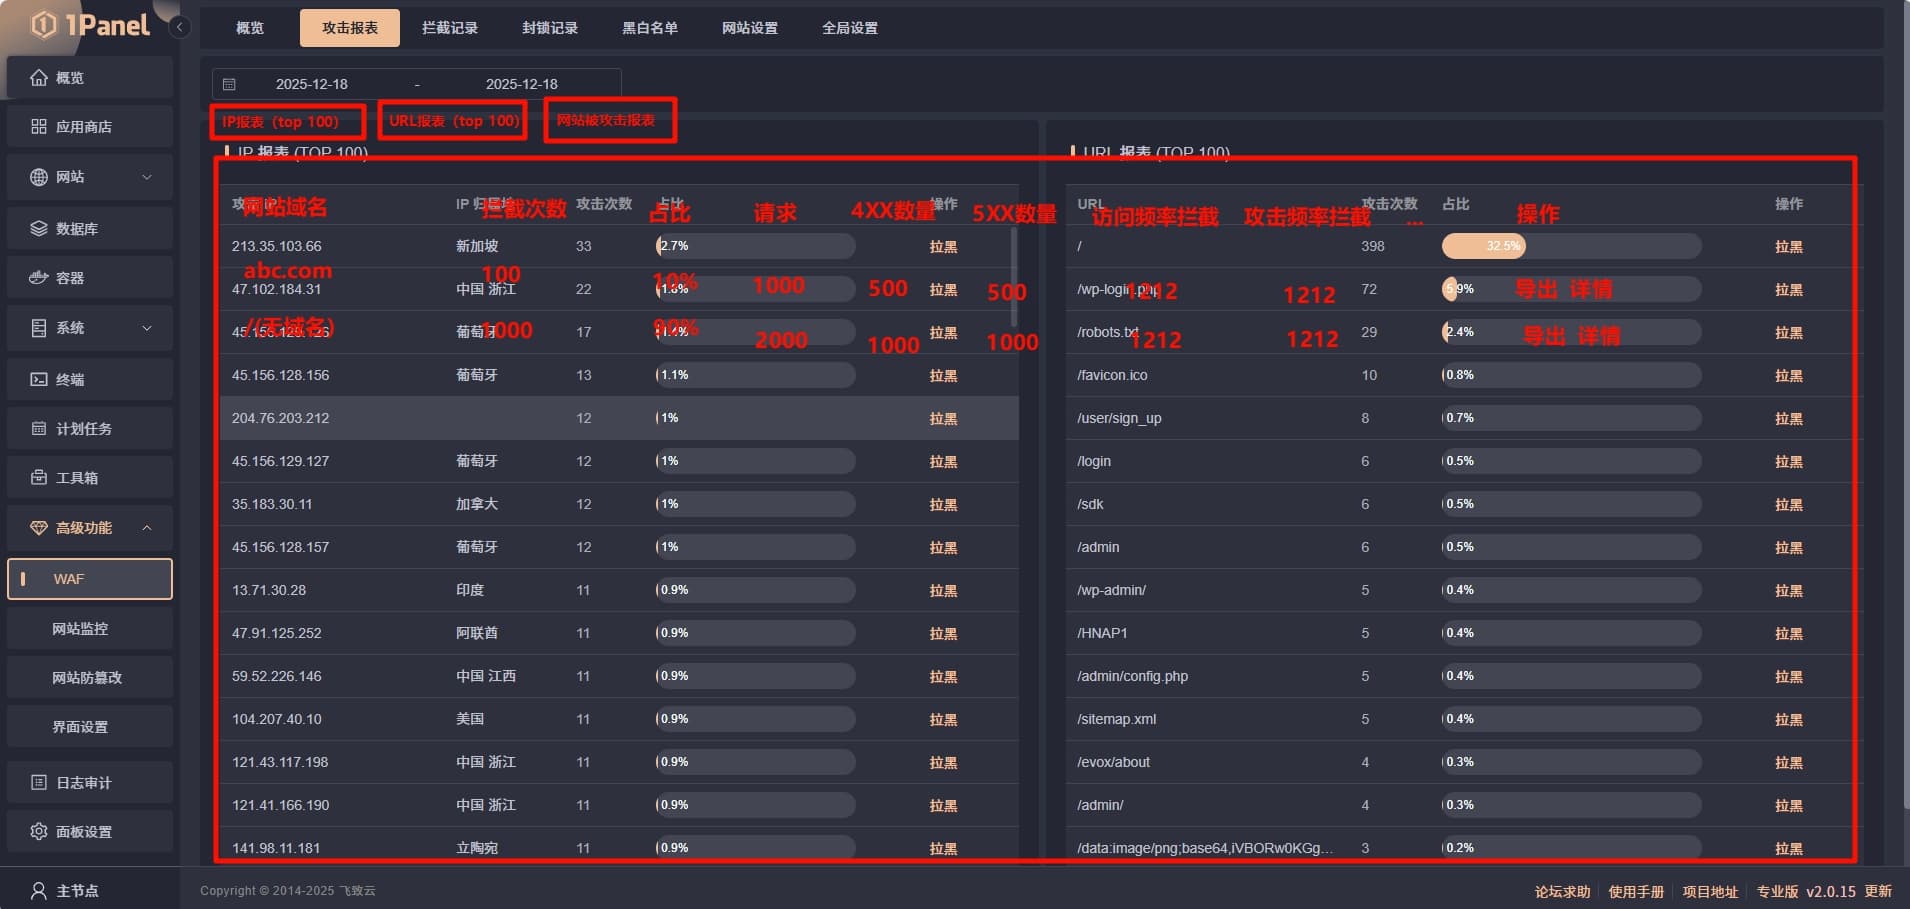The height and width of the screenshot is (909, 1910).
Task: Open 计划任务 via its calendar icon
Action: (x=39, y=429)
